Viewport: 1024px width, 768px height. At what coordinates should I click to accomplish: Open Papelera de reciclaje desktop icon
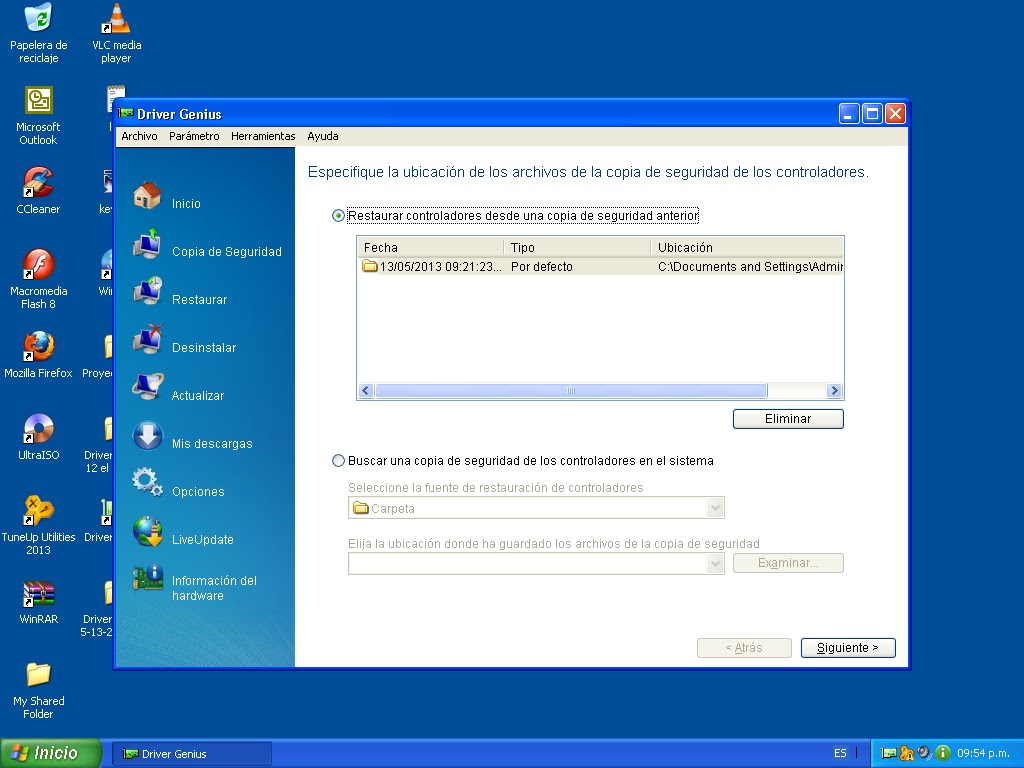click(39, 18)
